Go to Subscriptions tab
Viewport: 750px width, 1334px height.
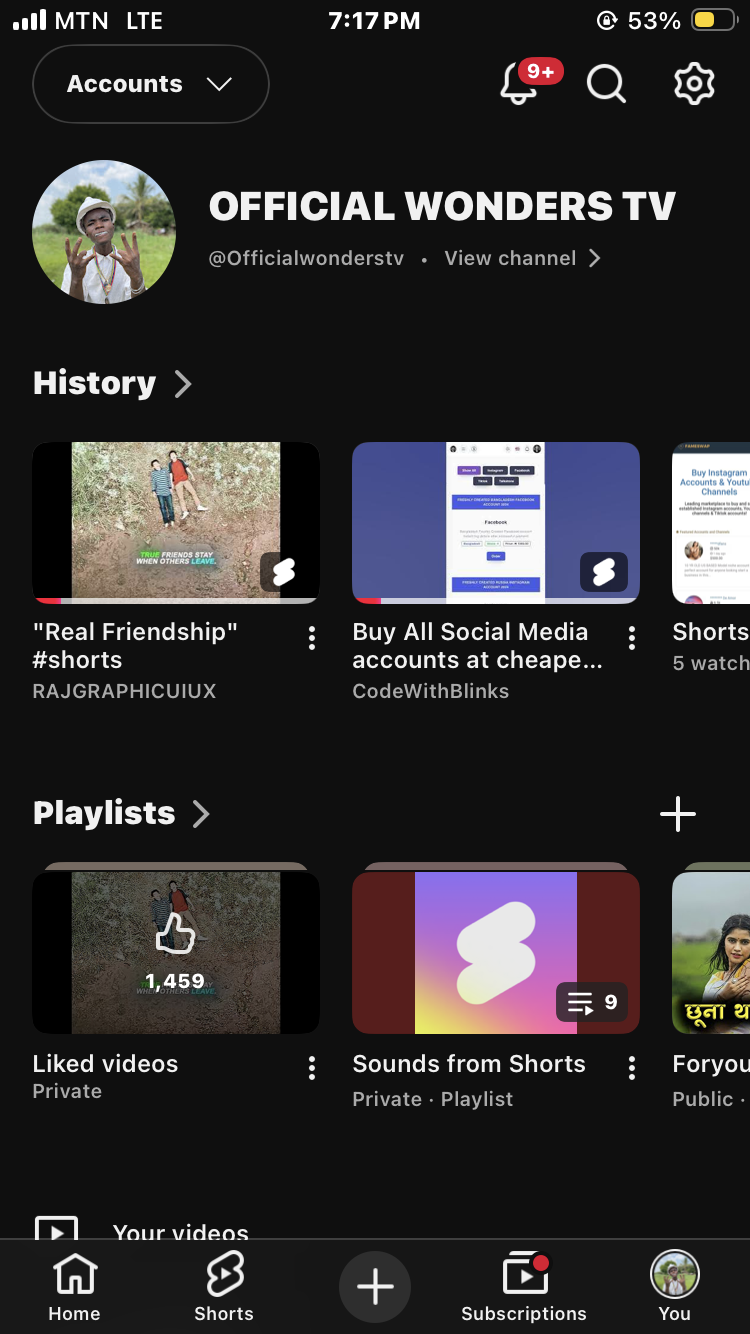(524, 1288)
